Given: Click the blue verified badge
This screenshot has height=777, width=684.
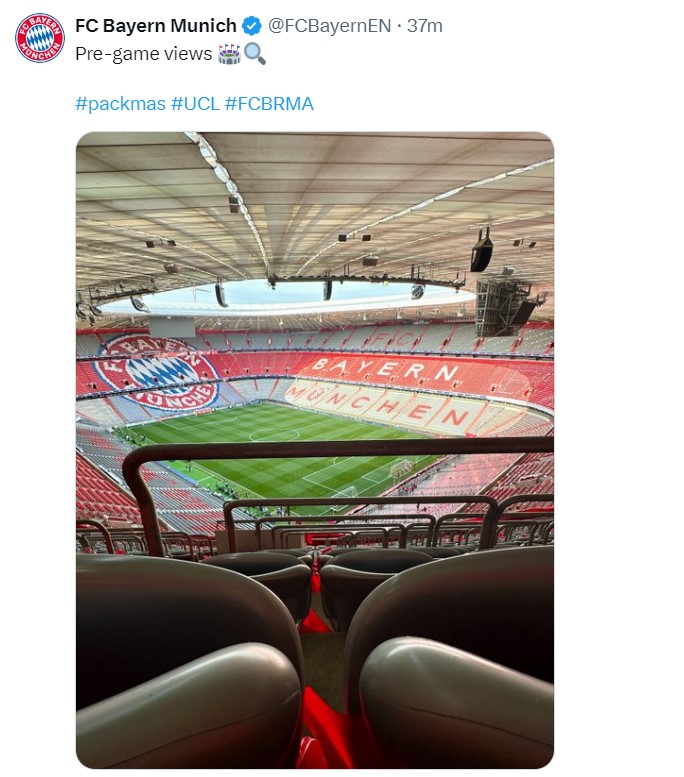Looking at the screenshot, I should click(252, 26).
